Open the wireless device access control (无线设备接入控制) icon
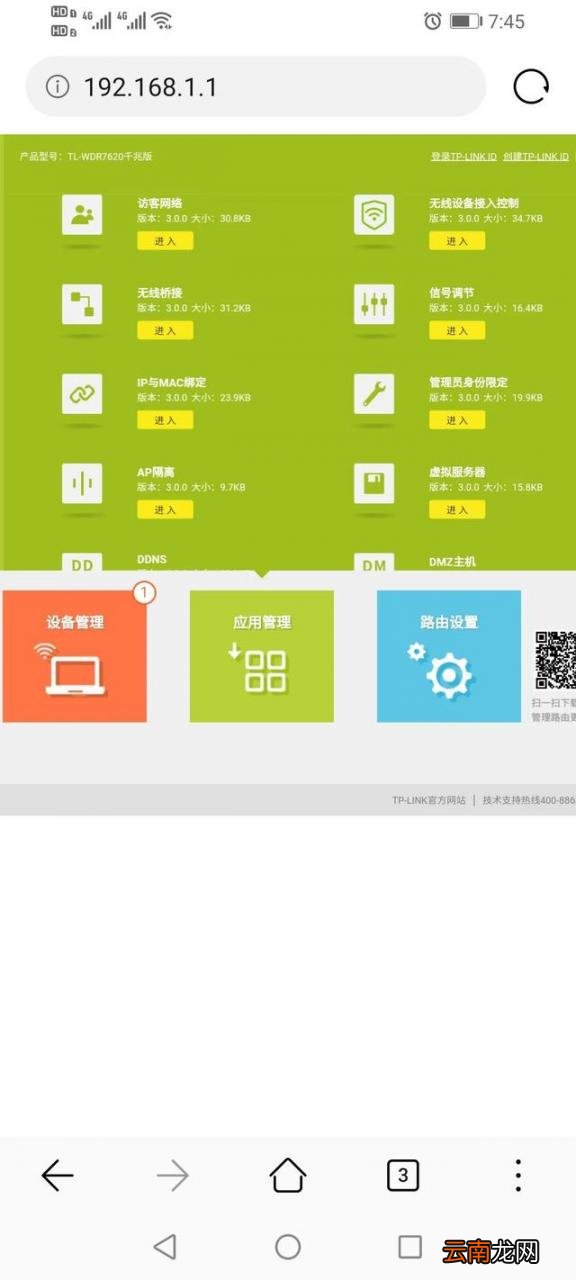Image resolution: width=576 pixels, height=1280 pixels. tap(374, 215)
